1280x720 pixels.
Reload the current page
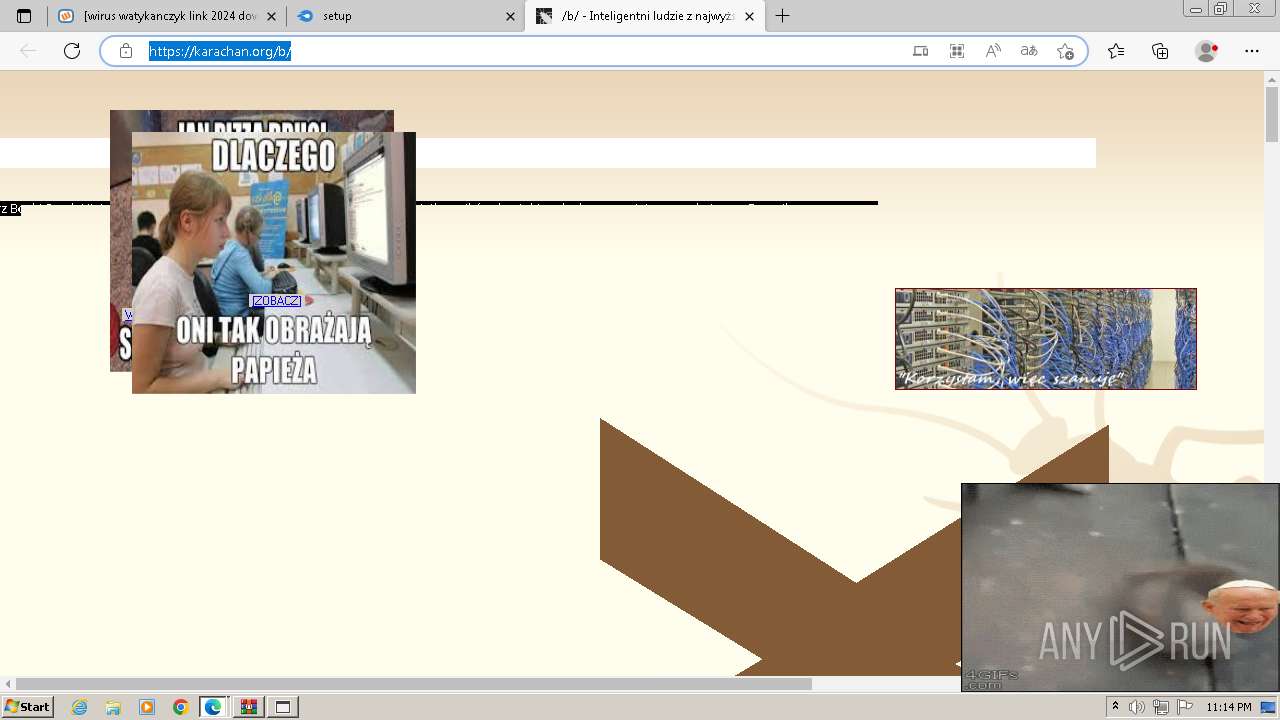72,51
